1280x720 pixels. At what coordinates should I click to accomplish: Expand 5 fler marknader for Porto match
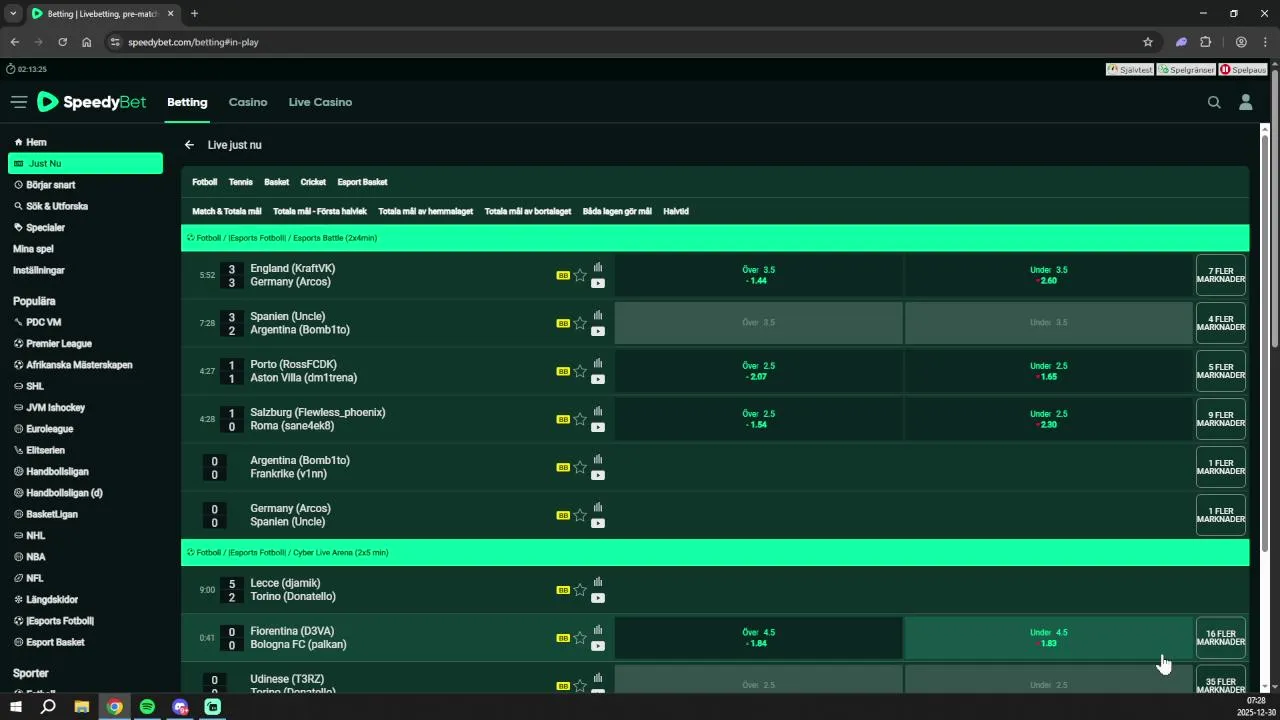point(1221,371)
